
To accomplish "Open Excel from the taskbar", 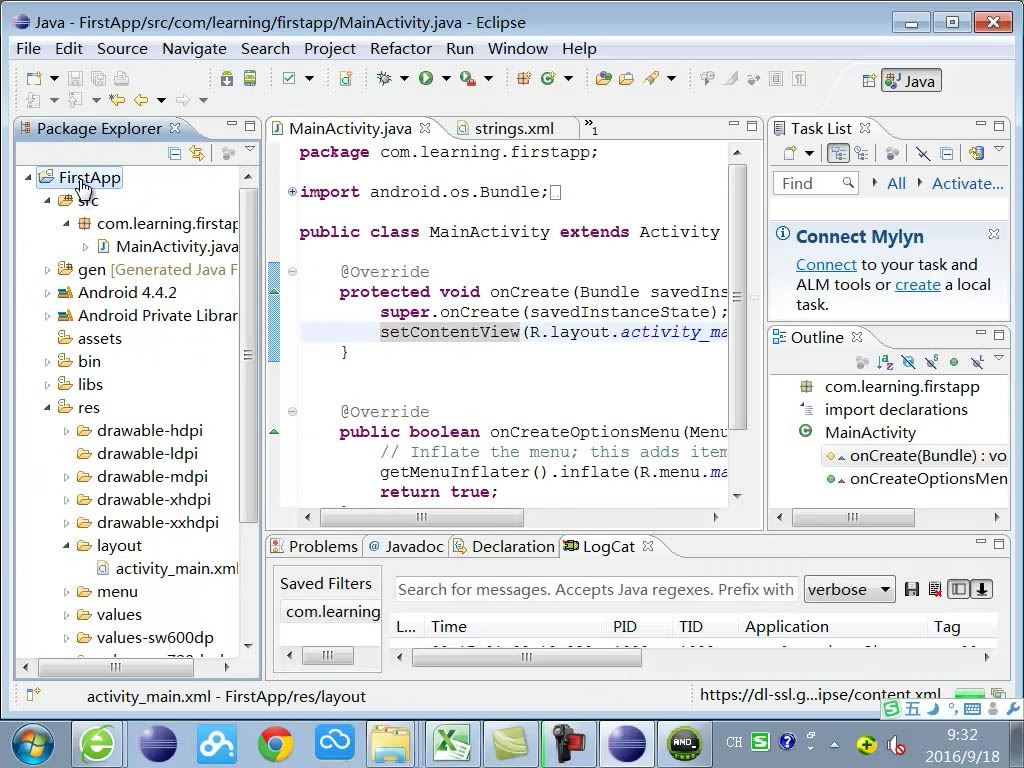I will (452, 743).
